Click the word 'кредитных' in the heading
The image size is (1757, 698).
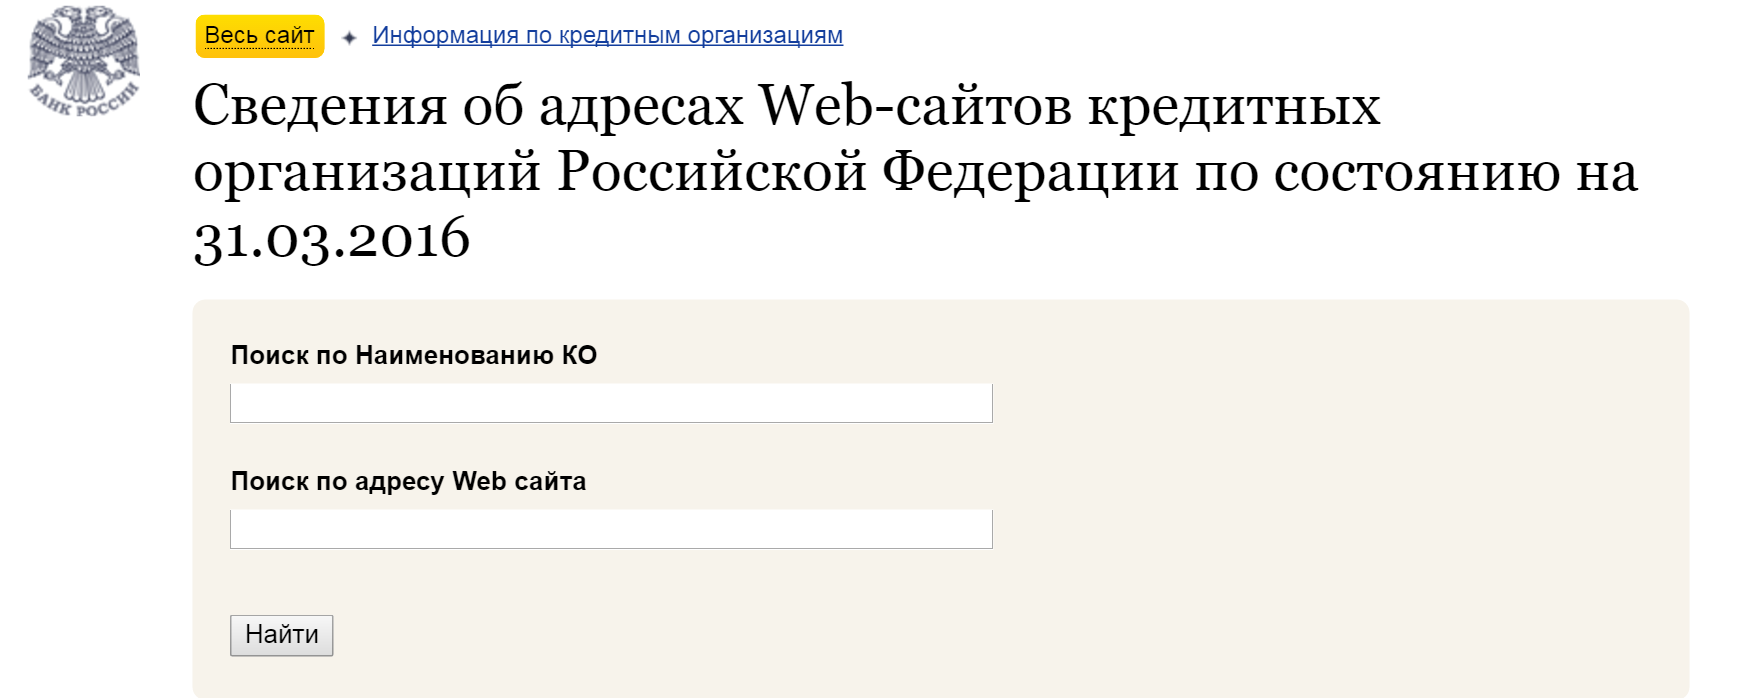[1234, 105]
